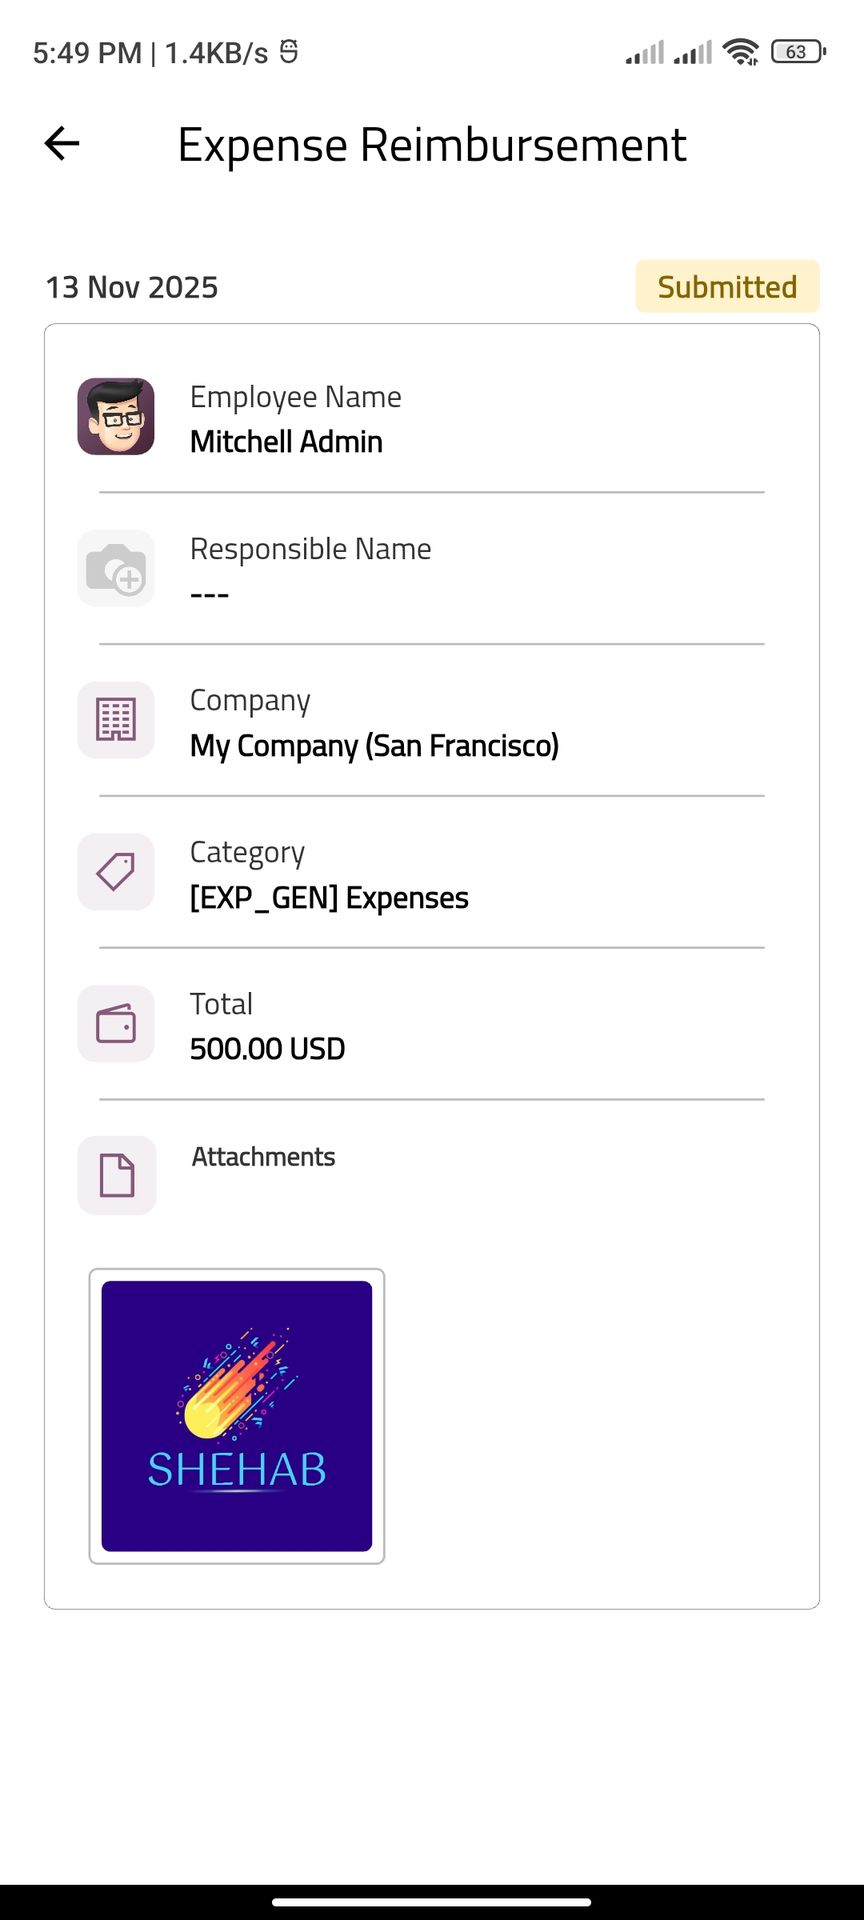This screenshot has height=1920, width=864.
Task: Tap the Company building icon
Action: point(116,720)
